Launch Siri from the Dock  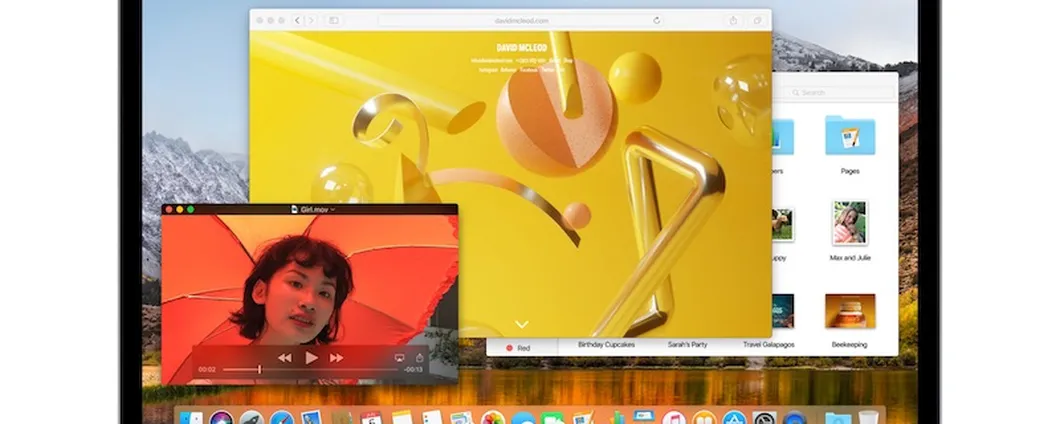[x=221, y=418]
